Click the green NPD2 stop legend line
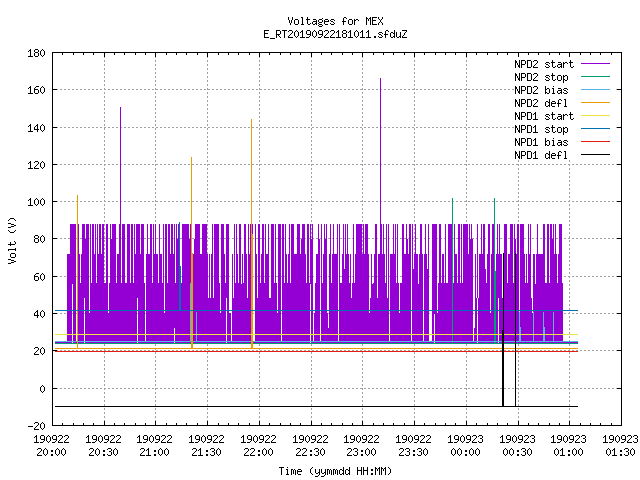Screen dimensions: 640x480 595,76
